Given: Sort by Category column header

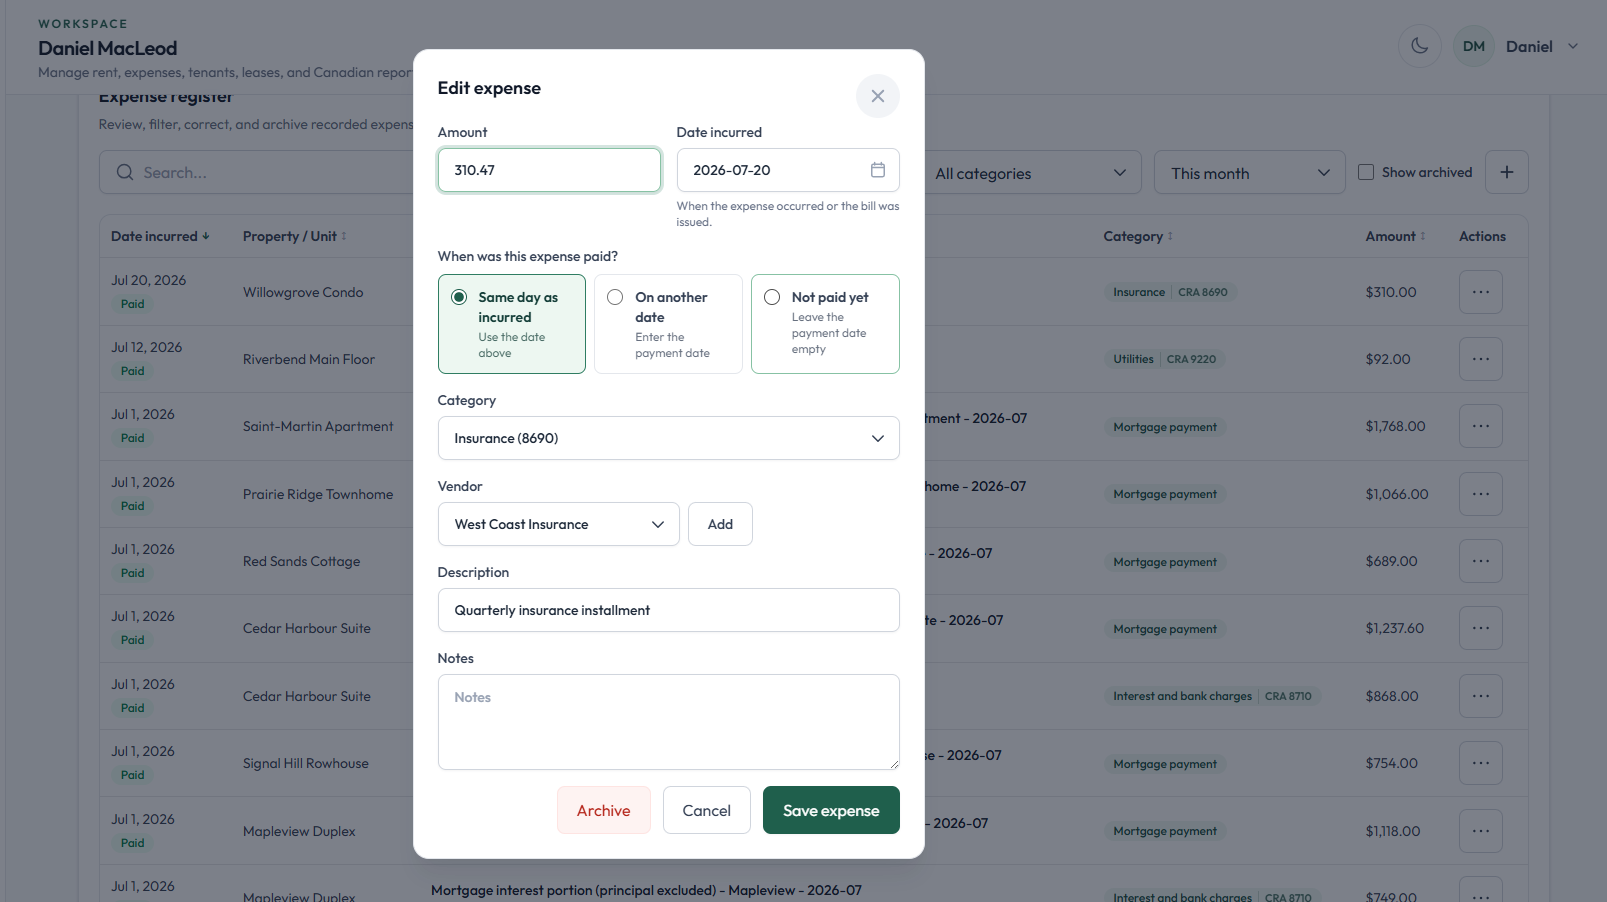Looking at the screenshot, I should (x=1138, y=236).
